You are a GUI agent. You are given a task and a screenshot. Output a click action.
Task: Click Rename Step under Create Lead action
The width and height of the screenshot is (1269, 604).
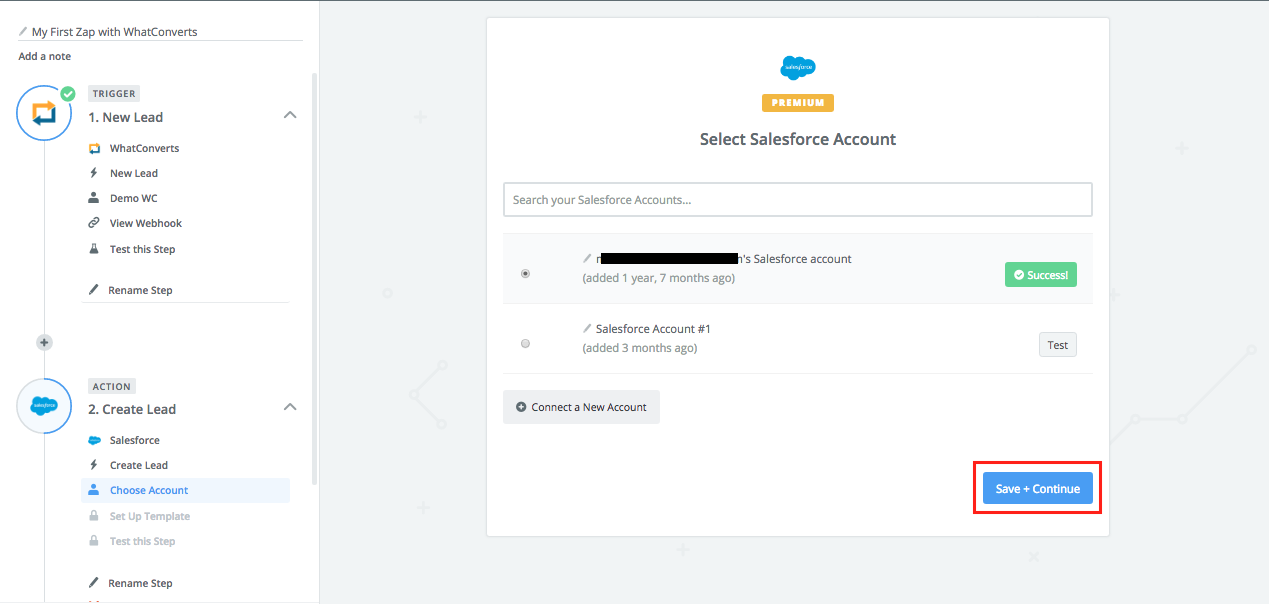click(140, 583)
